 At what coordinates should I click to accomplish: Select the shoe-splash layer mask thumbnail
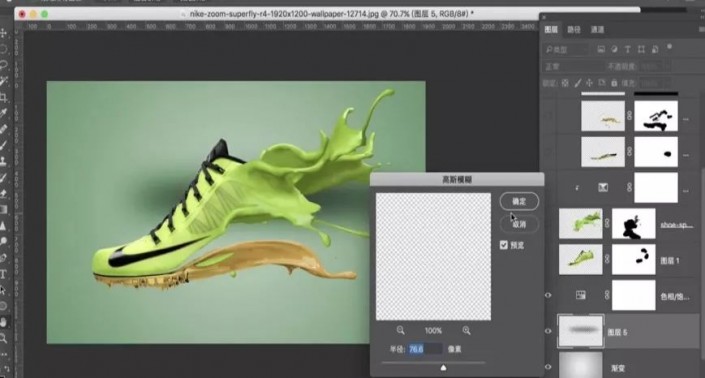[634, 223]
